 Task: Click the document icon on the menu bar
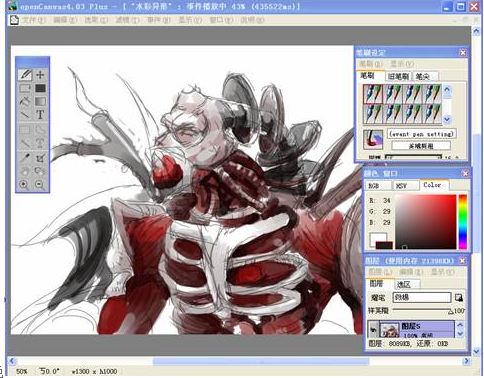pyautogui.click(x=14, y=20)
